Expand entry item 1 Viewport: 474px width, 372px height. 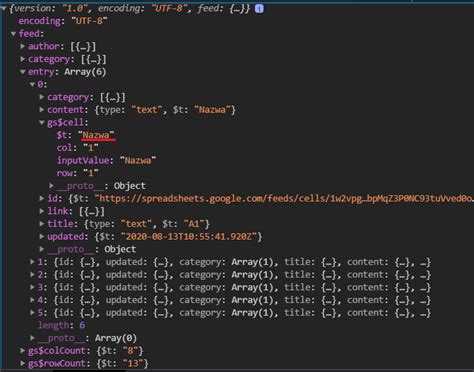pyautogui.click(x=32, y=262)
